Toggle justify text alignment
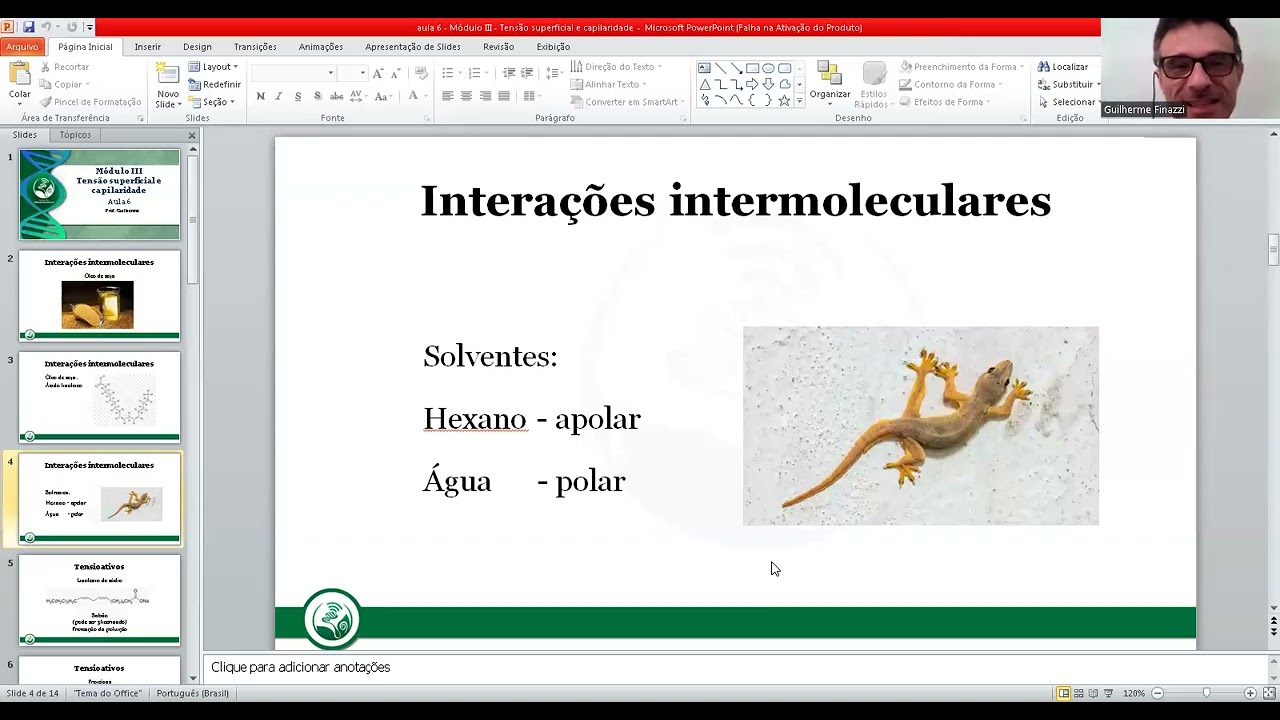This screenshot has width=1280, height=720. pyautogui.click(x=503, y=96)
